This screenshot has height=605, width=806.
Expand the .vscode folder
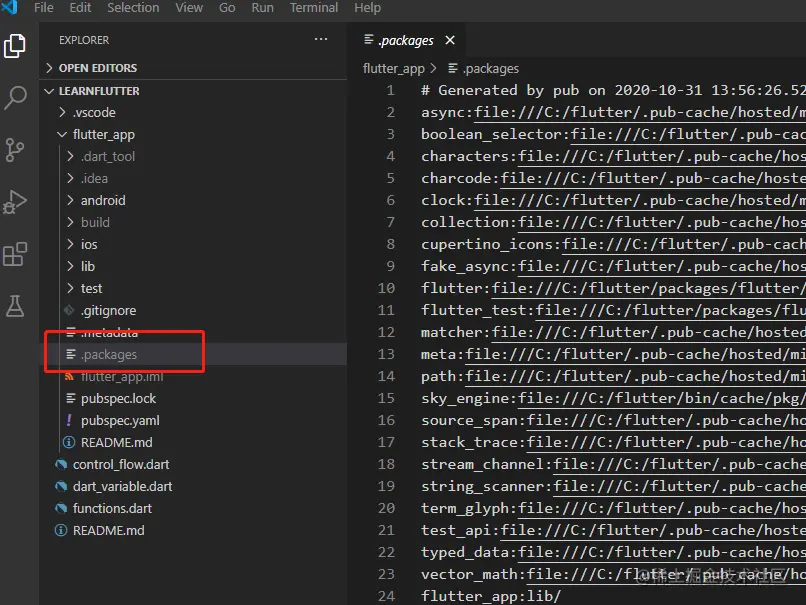pos(63,112)
